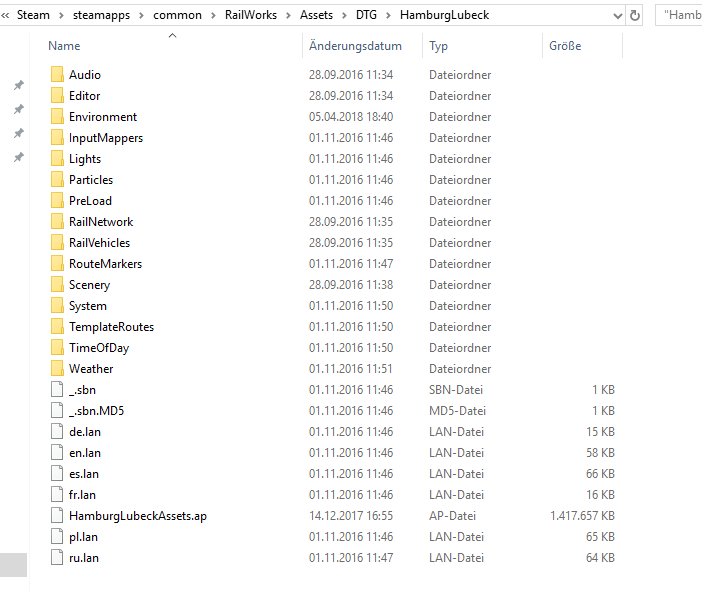
Task: Go to common folder in breadcrumb
Action: [x=177, y=15]
